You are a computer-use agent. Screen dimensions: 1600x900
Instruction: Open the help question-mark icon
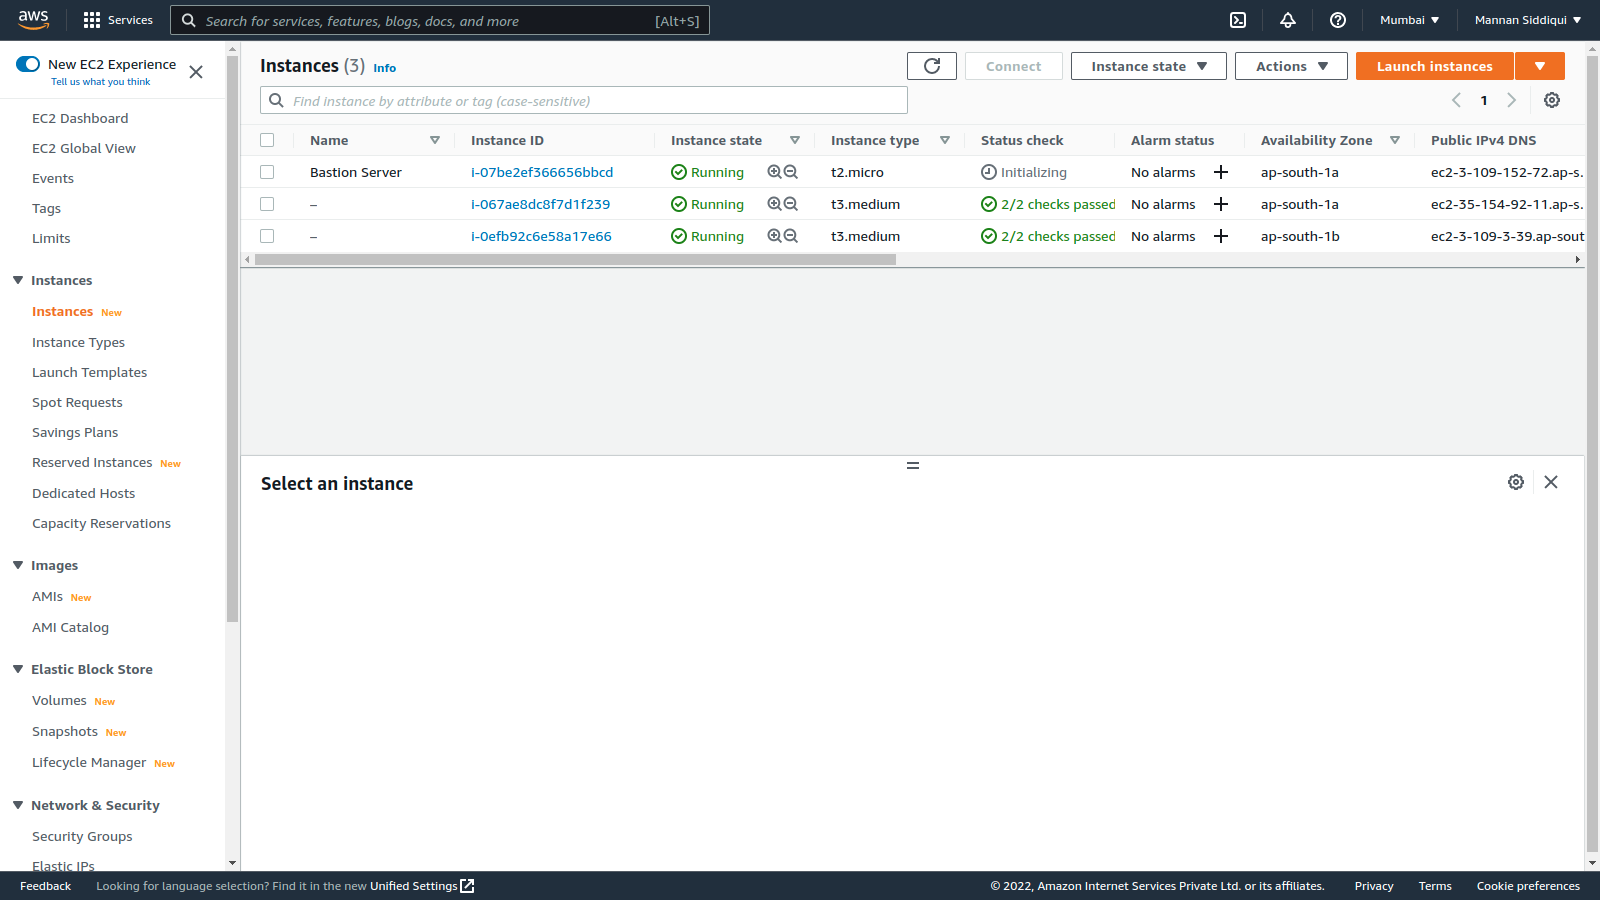[1338, 19]
